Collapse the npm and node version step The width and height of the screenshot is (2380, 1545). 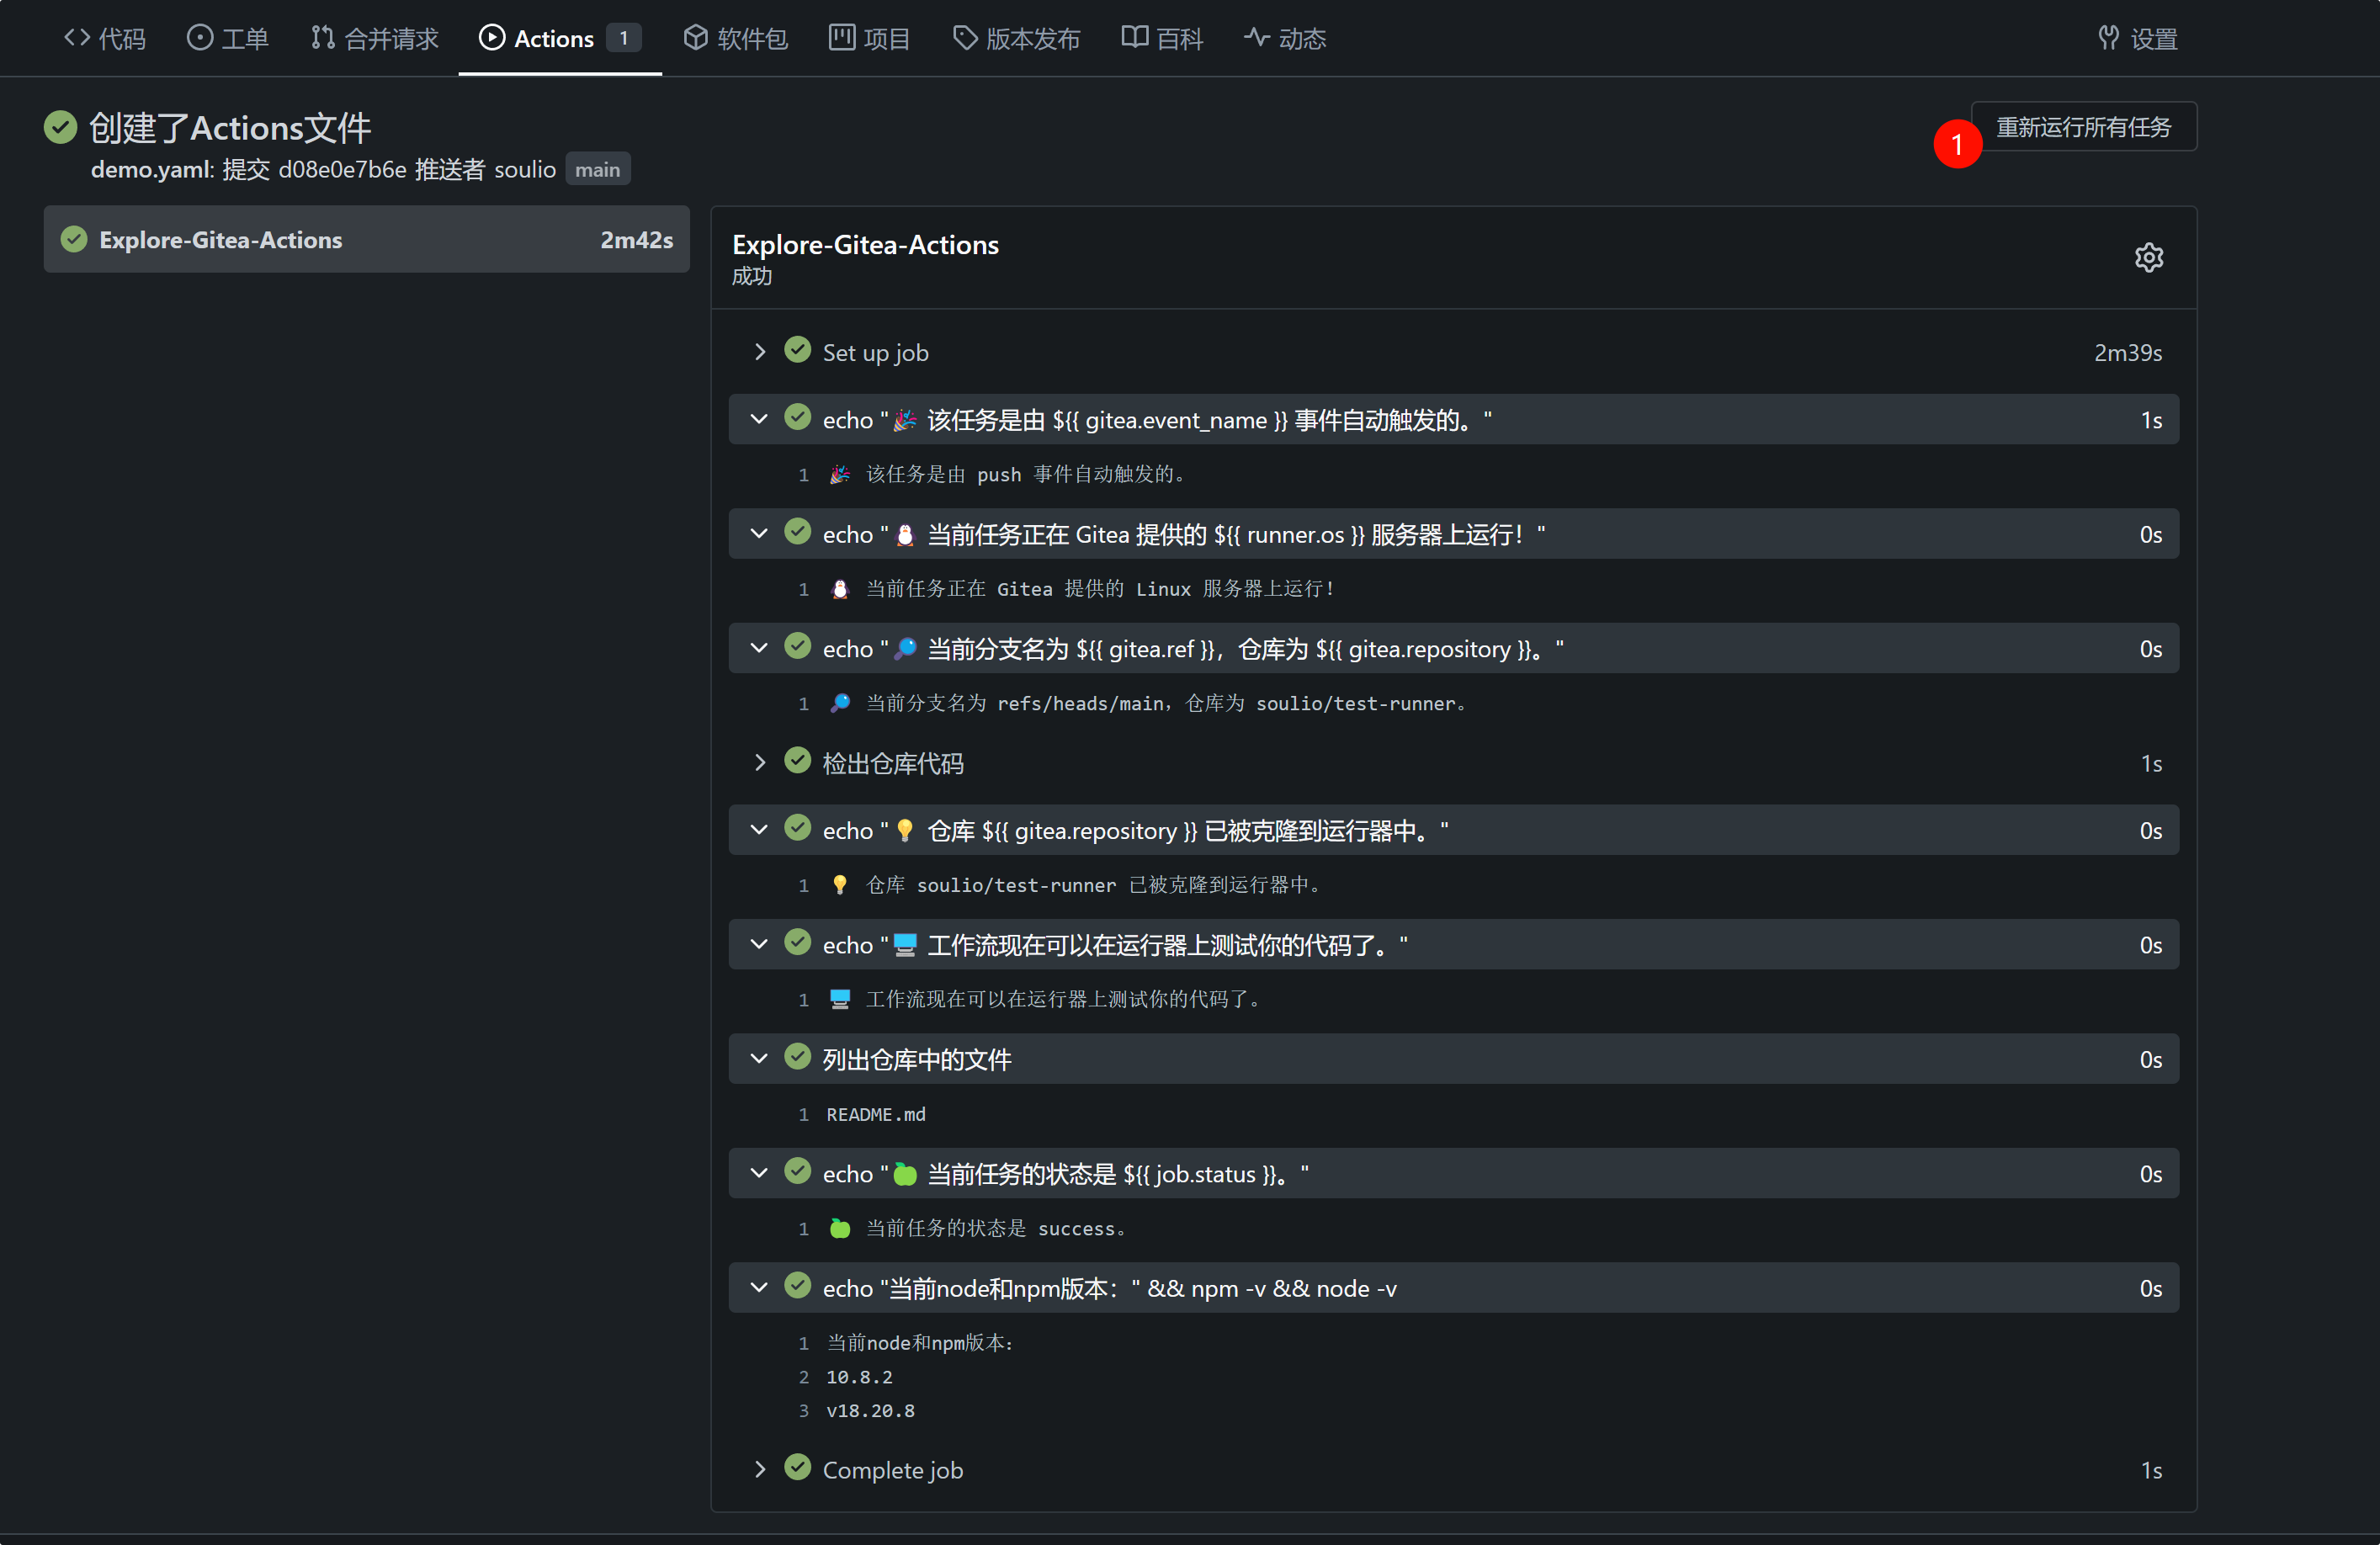point(760,1288)
